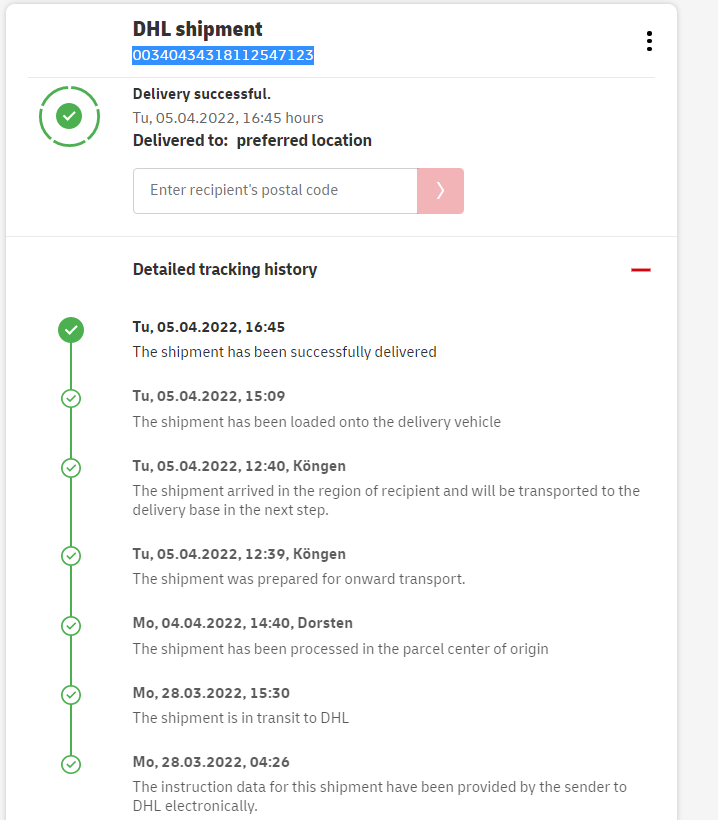Click the preferred location delivery text
This screenshot has height=820, width=718.
[304, 141]
